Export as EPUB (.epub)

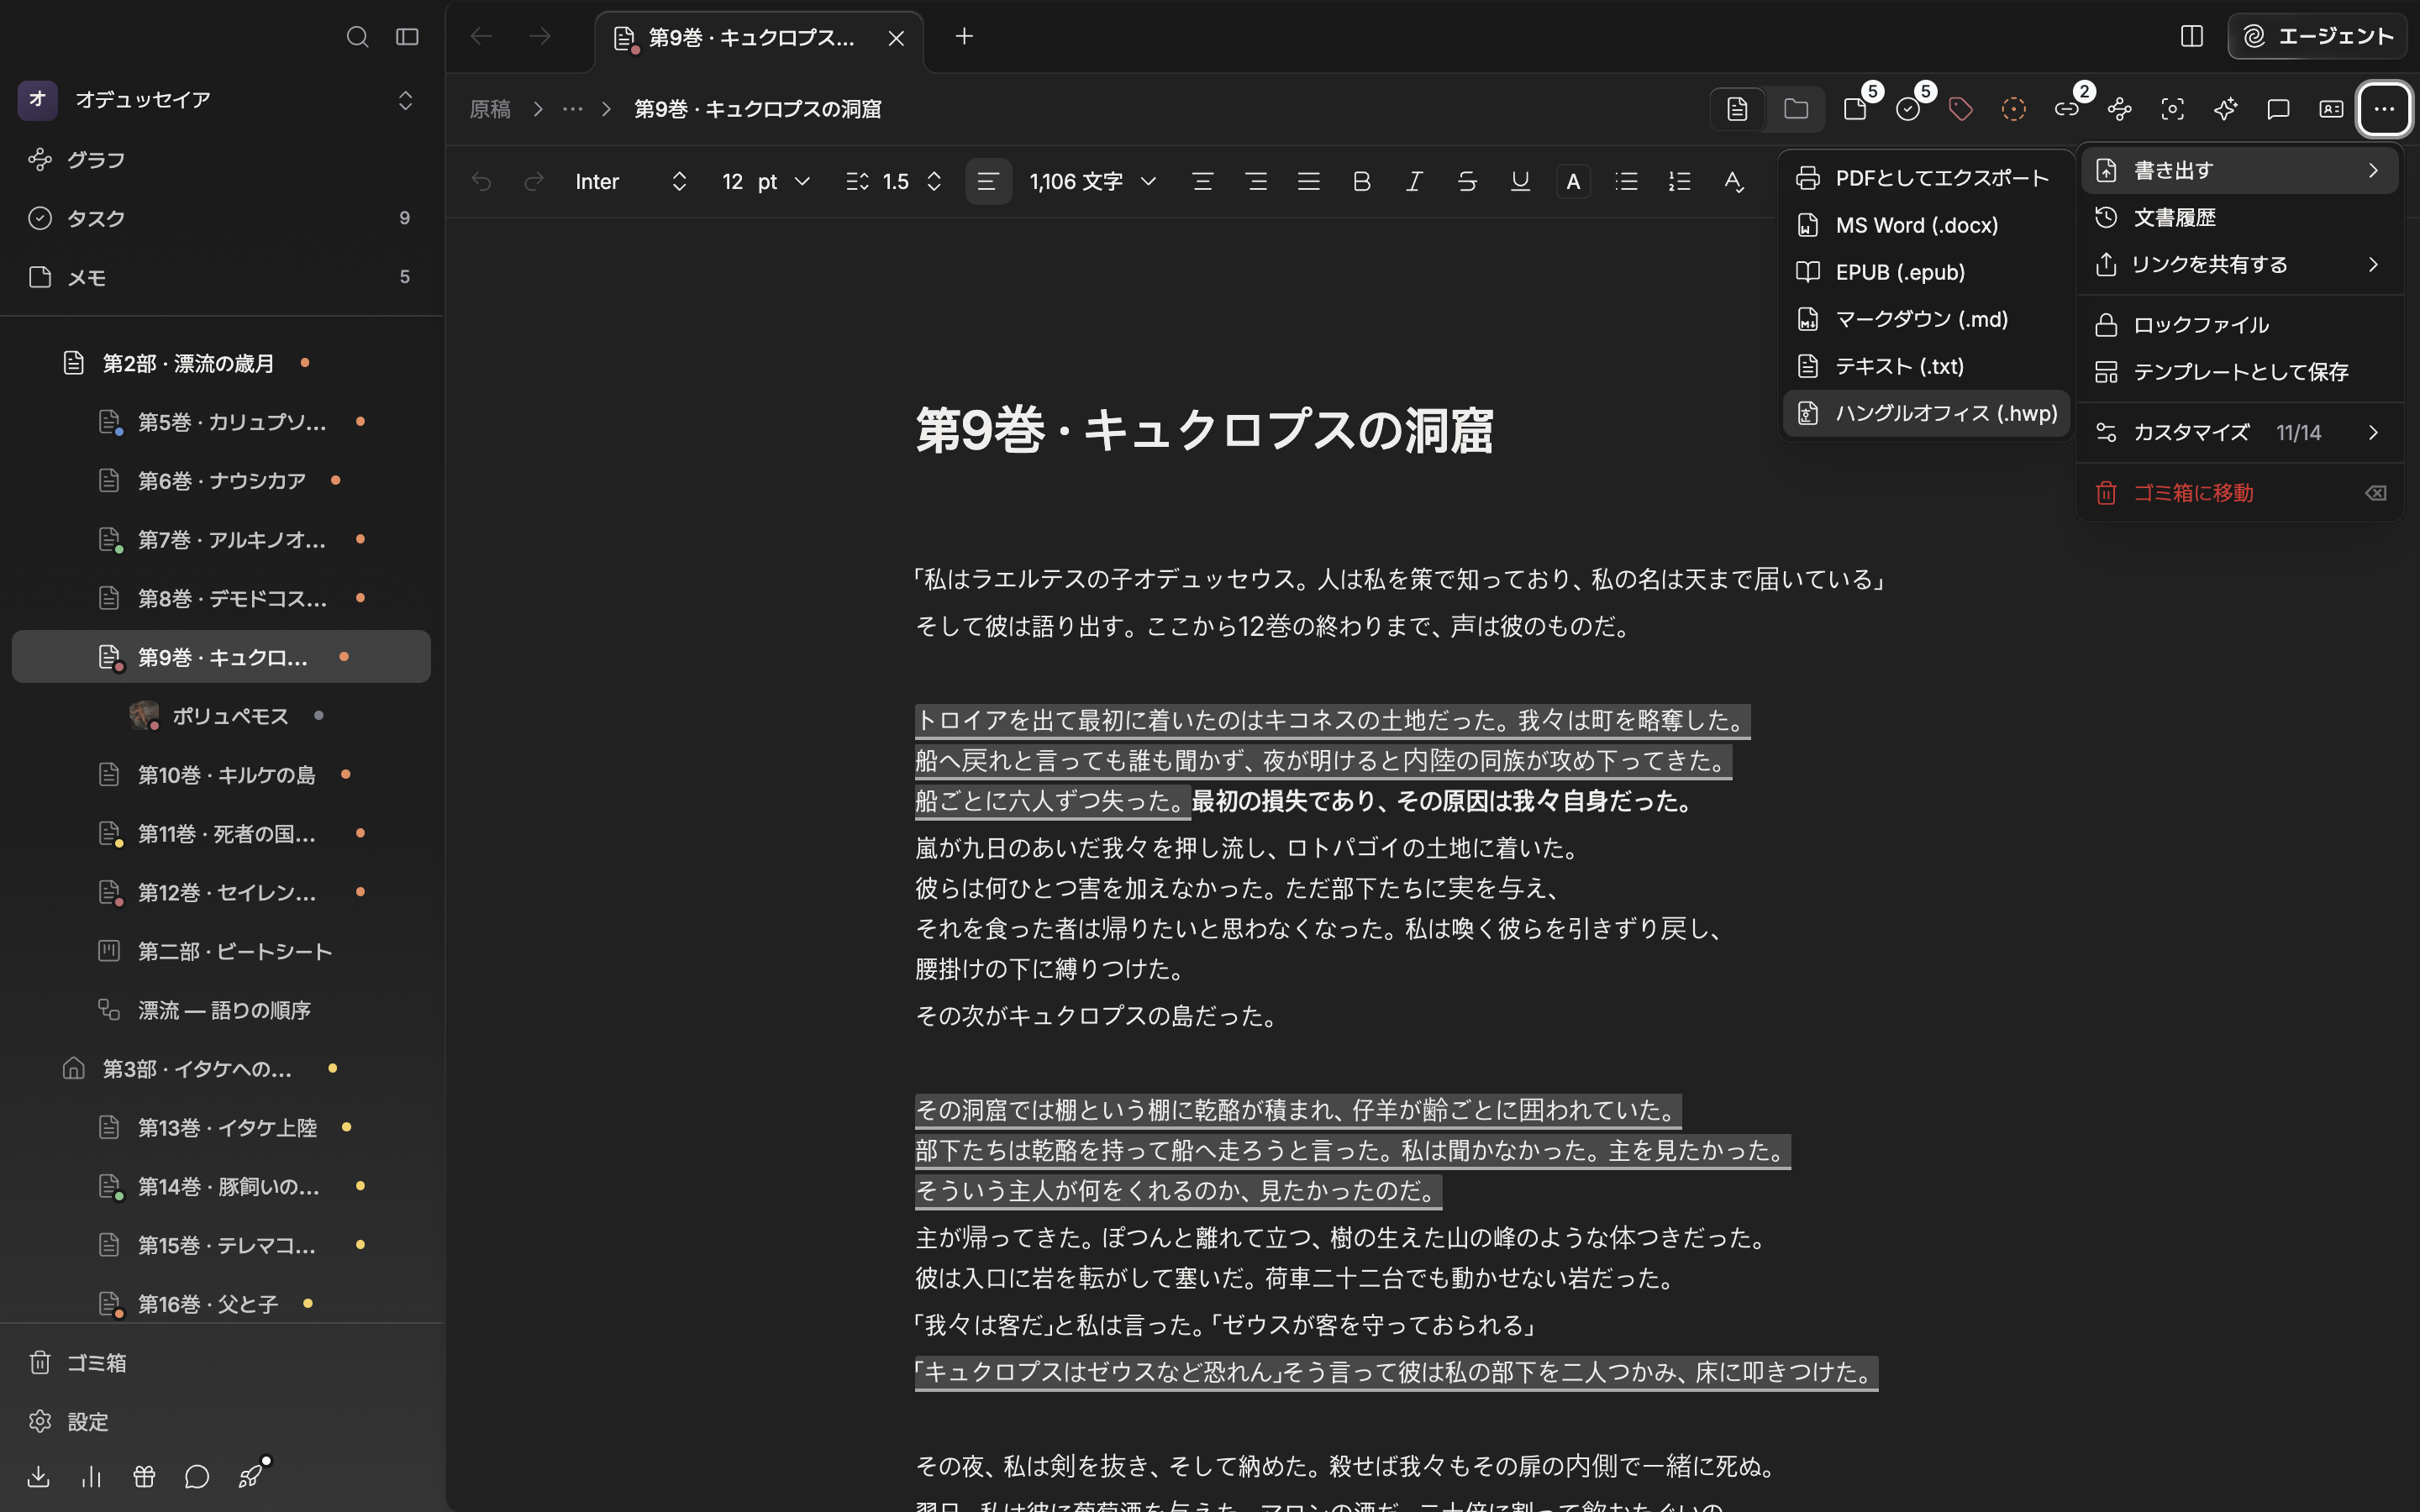click(1926, 272)
